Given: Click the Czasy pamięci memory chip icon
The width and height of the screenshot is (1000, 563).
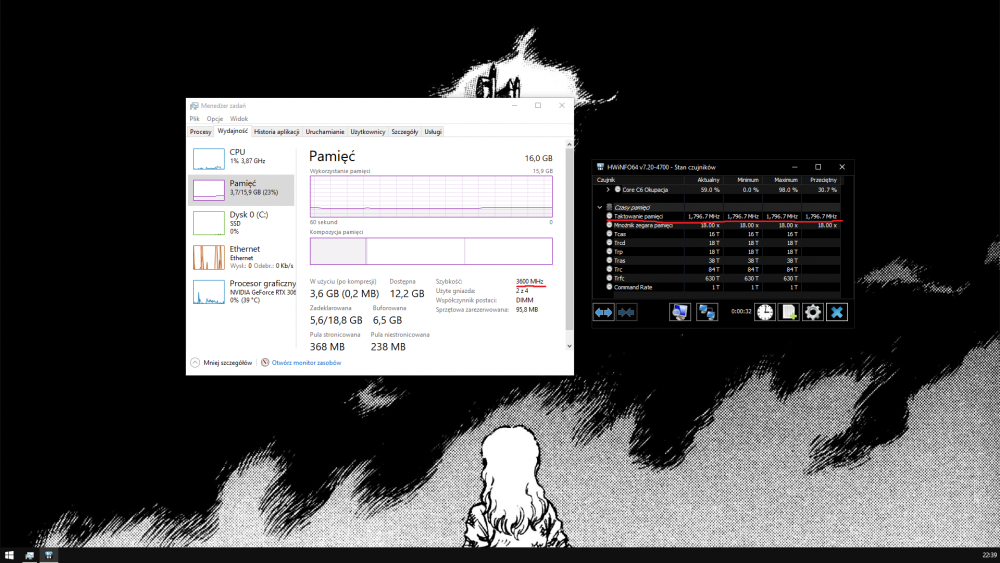Looking at the screenshot, I should (x=609, y=207).
